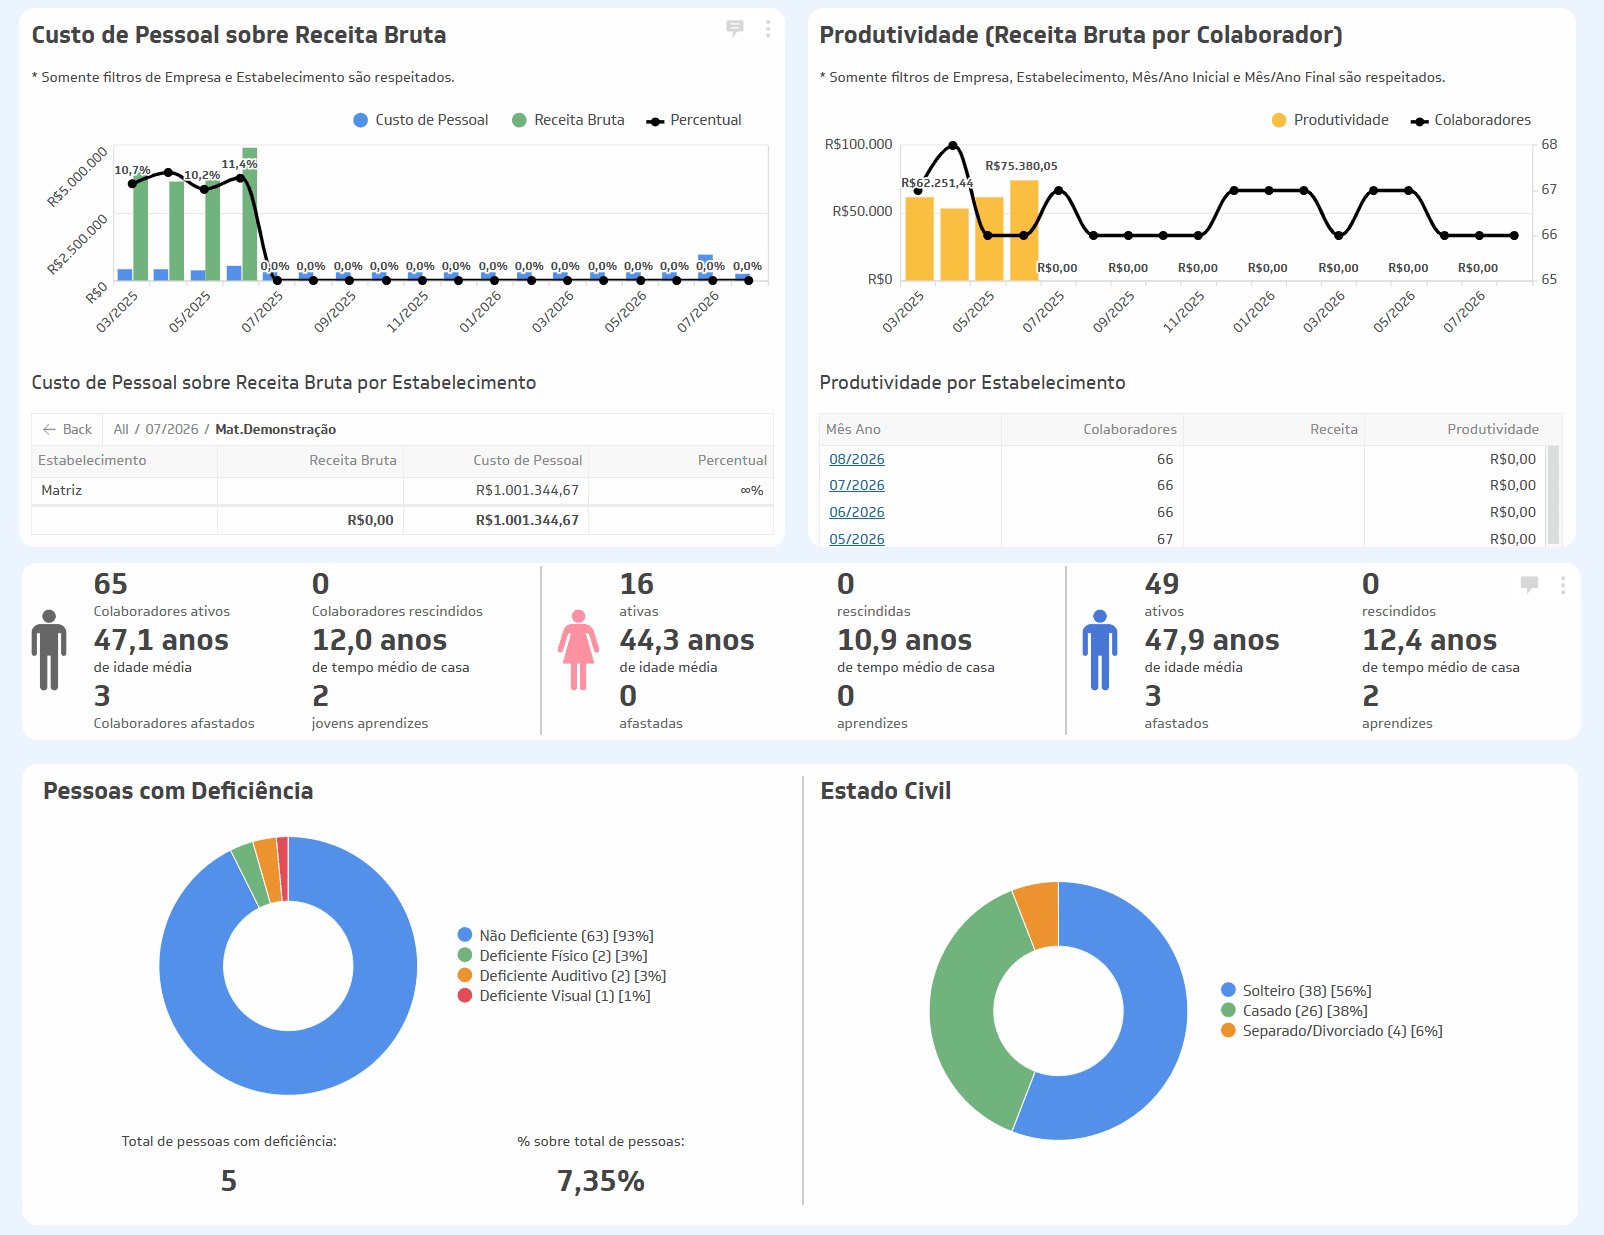Click the 7,35% share of total people
The width and height of the screenshot is (1604, 1235).
coord(601,1181)
